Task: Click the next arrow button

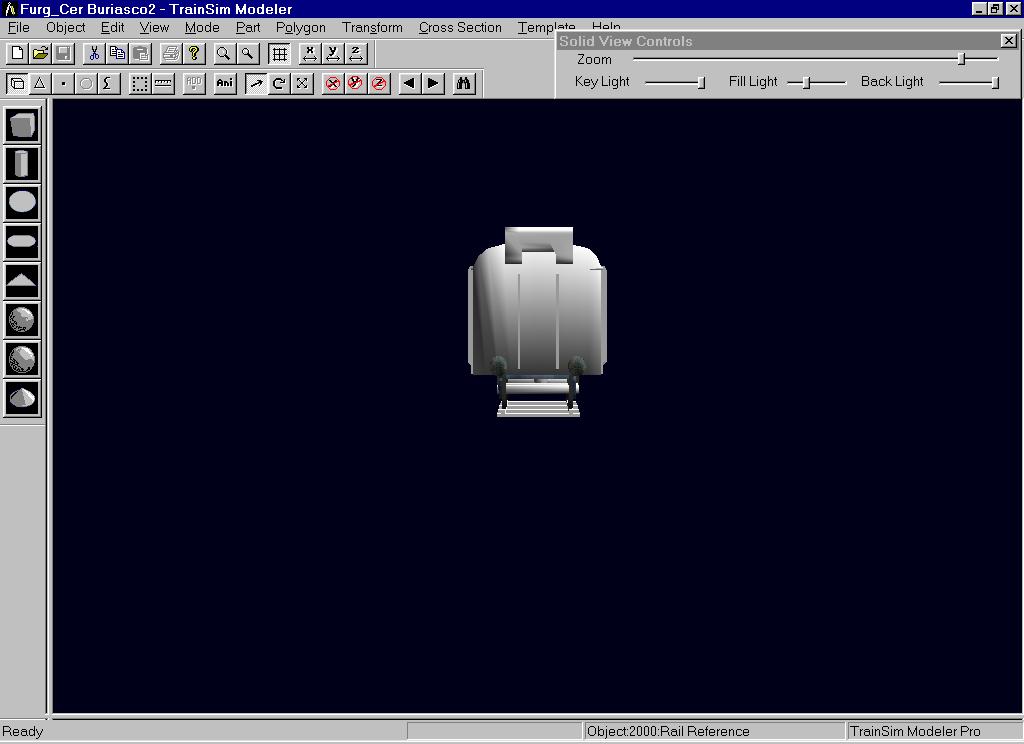Action: 433,84
